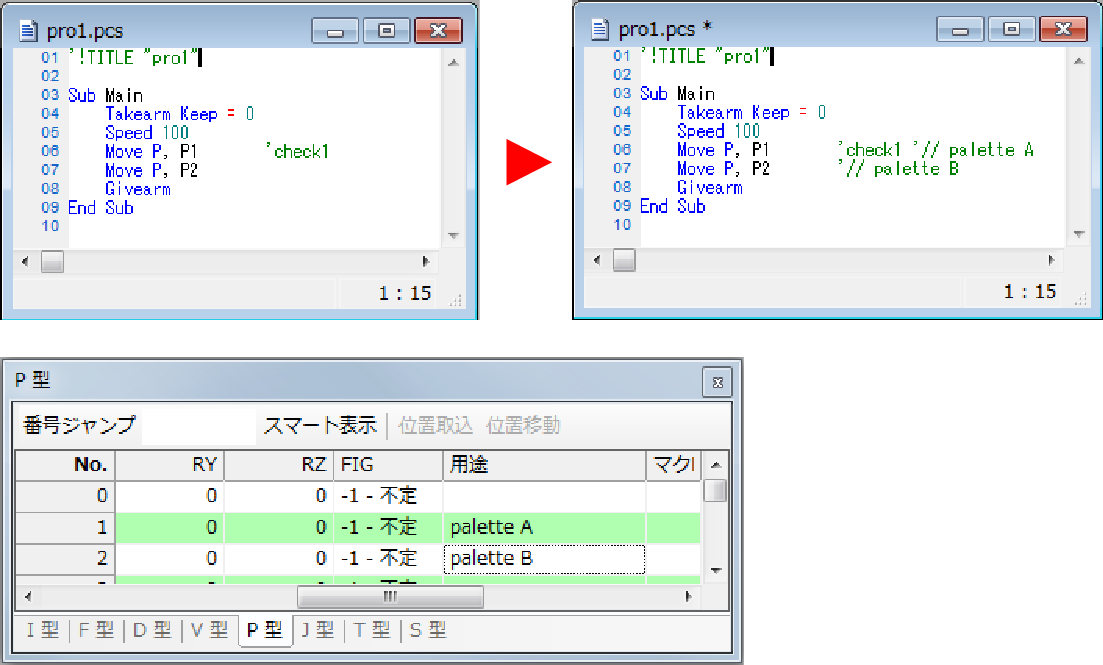The image size is (1103, 665).
Task: Click the horizontal scrollbar thumb in P型 table
Action: 390,596
